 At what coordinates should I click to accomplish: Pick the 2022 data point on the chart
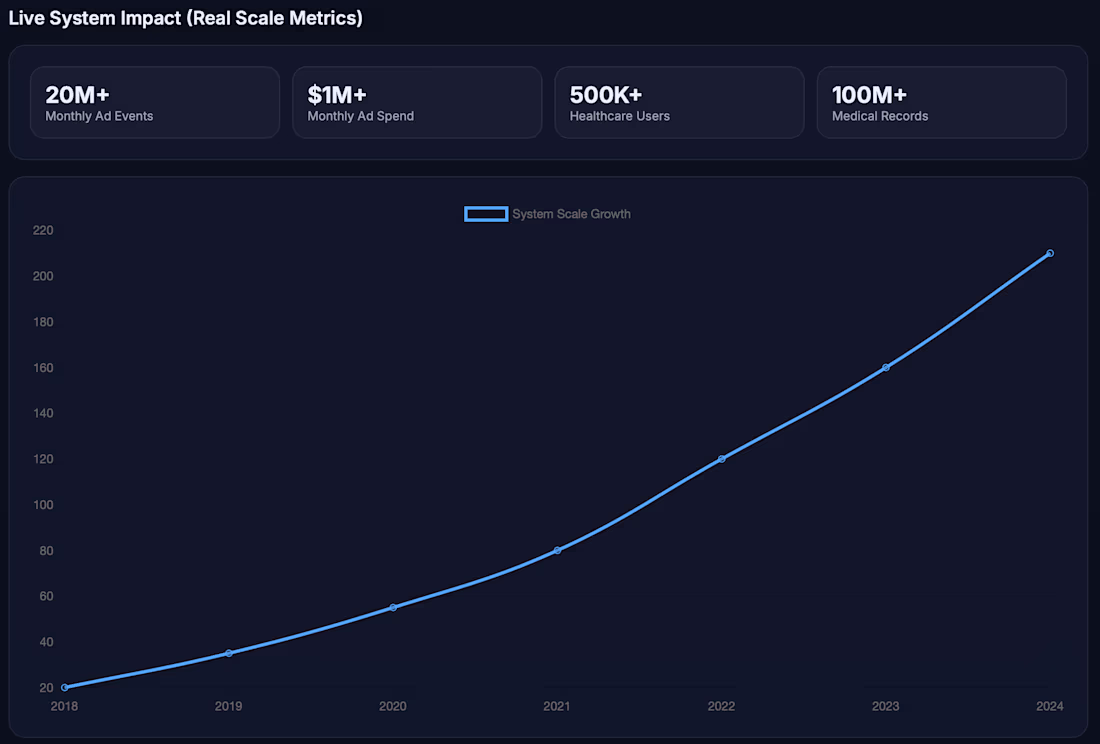click(721, 459)
